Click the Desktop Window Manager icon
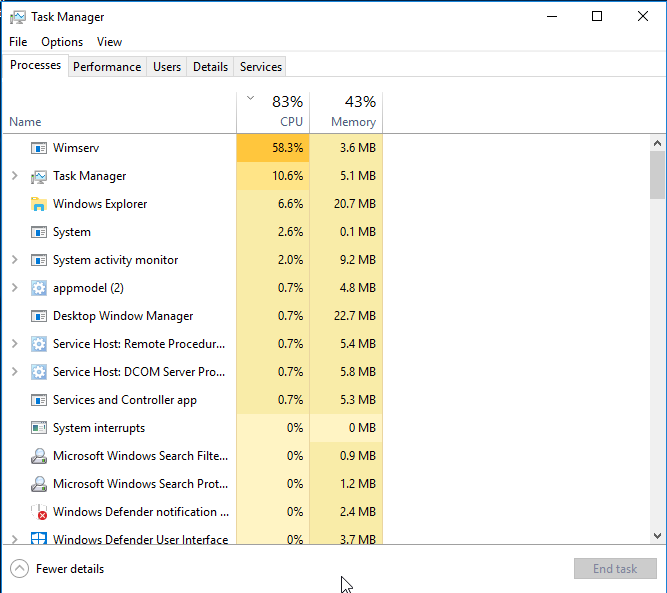This screenshot has height=593, width=667. pos(39,316)
